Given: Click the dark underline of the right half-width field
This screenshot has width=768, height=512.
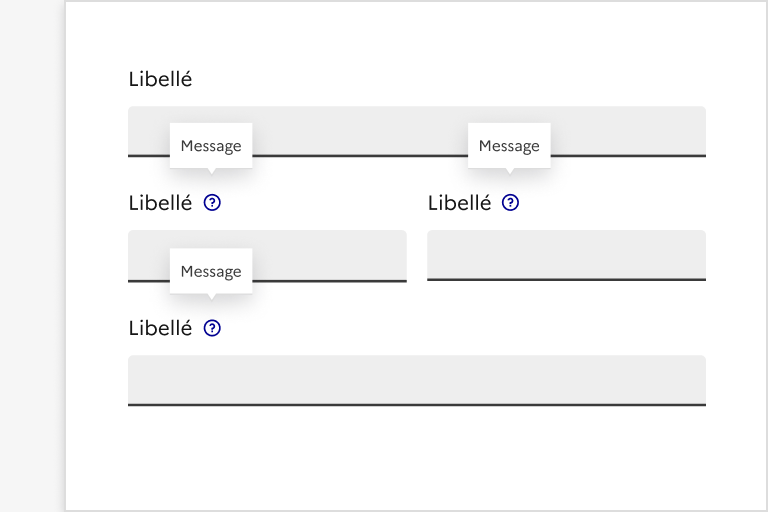Looking at the screenshot, I should coord(566,280).
